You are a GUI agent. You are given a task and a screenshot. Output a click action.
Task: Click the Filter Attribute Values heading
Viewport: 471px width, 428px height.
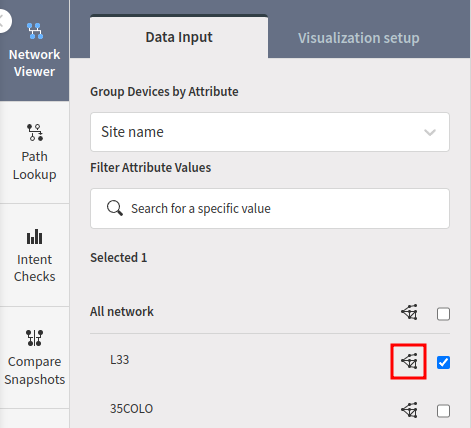[150, 167]
